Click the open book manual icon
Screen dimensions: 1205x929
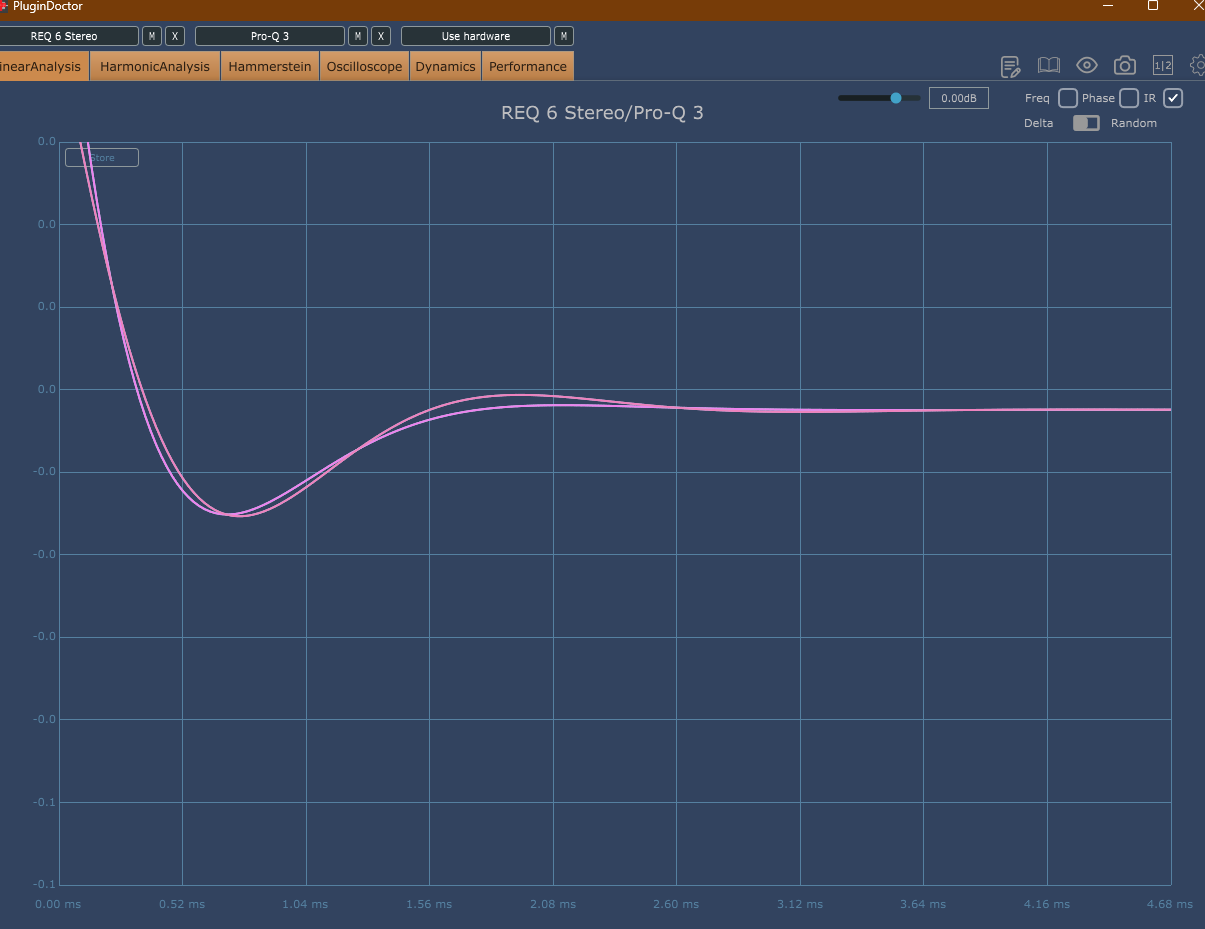[x=1048, y=66]
